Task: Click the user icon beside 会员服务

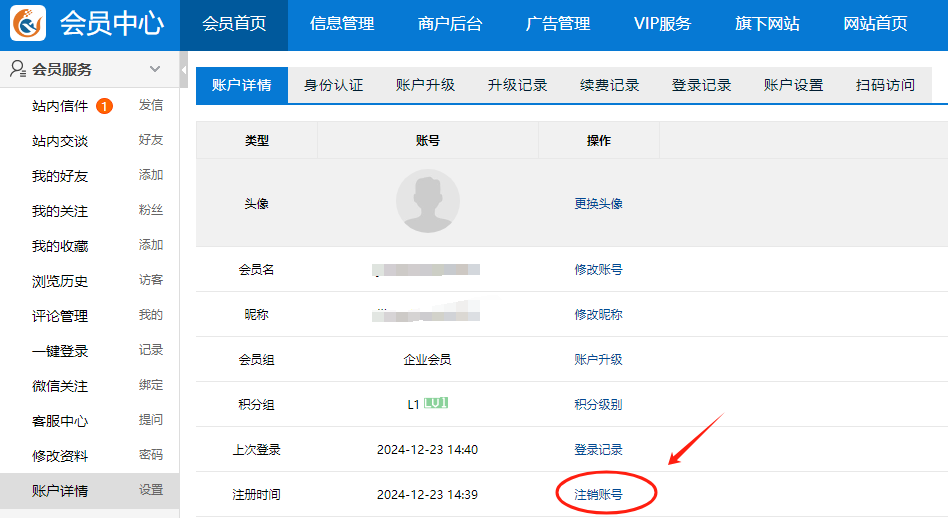Action: [17, 69]
